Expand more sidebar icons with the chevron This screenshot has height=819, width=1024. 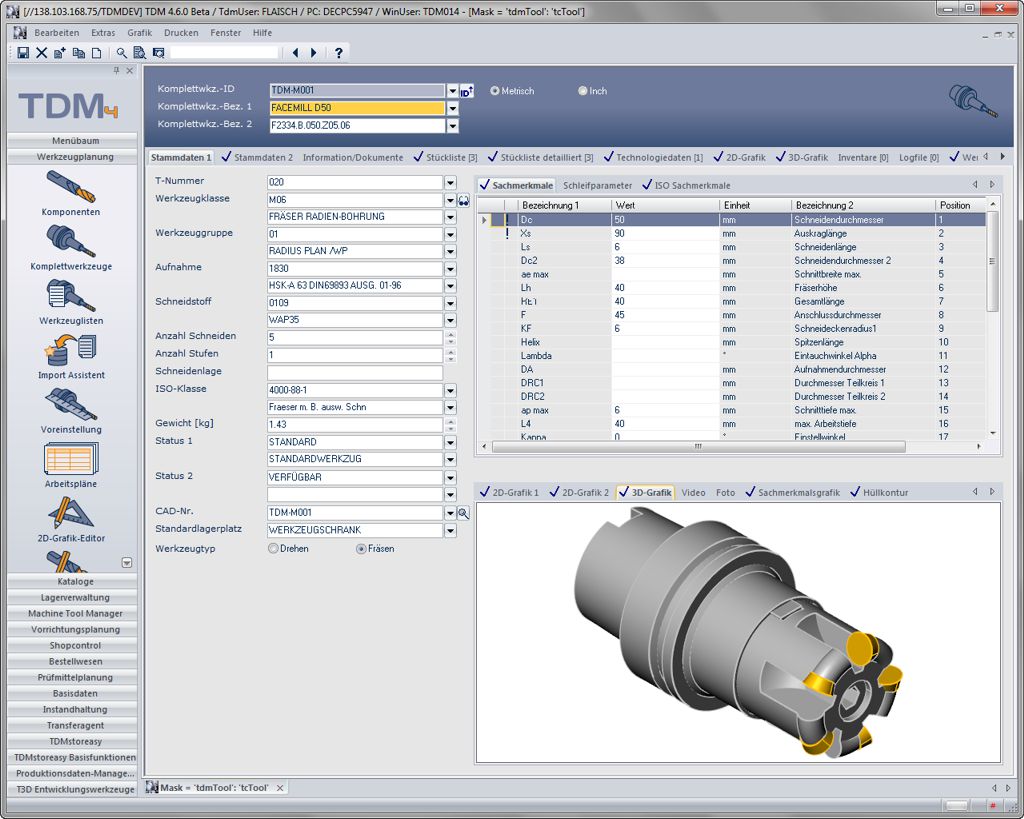tap(127, 562)
